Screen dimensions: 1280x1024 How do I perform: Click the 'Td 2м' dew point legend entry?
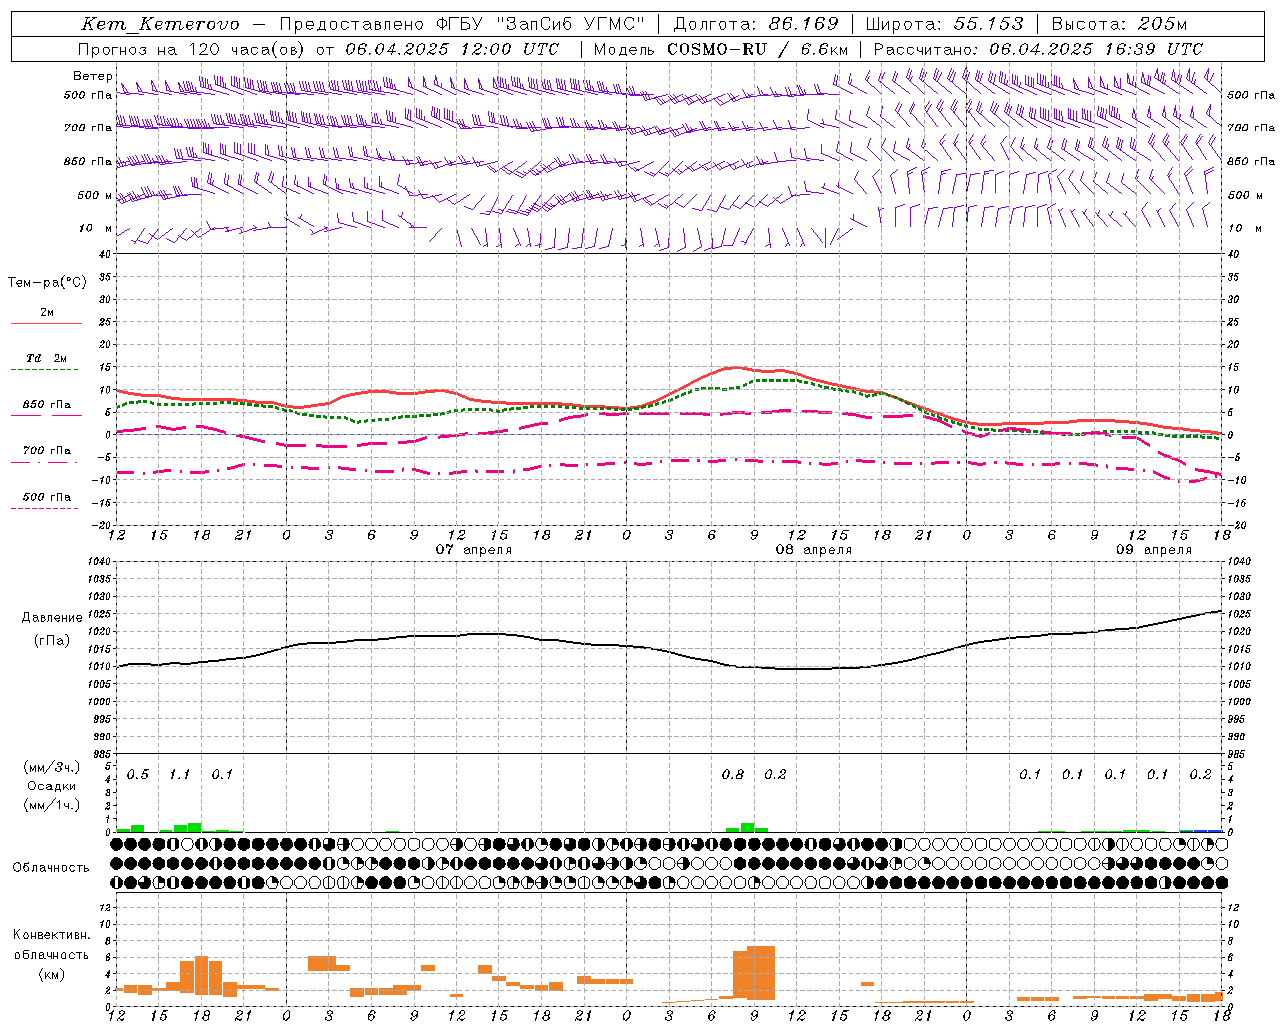pos(46,358)
